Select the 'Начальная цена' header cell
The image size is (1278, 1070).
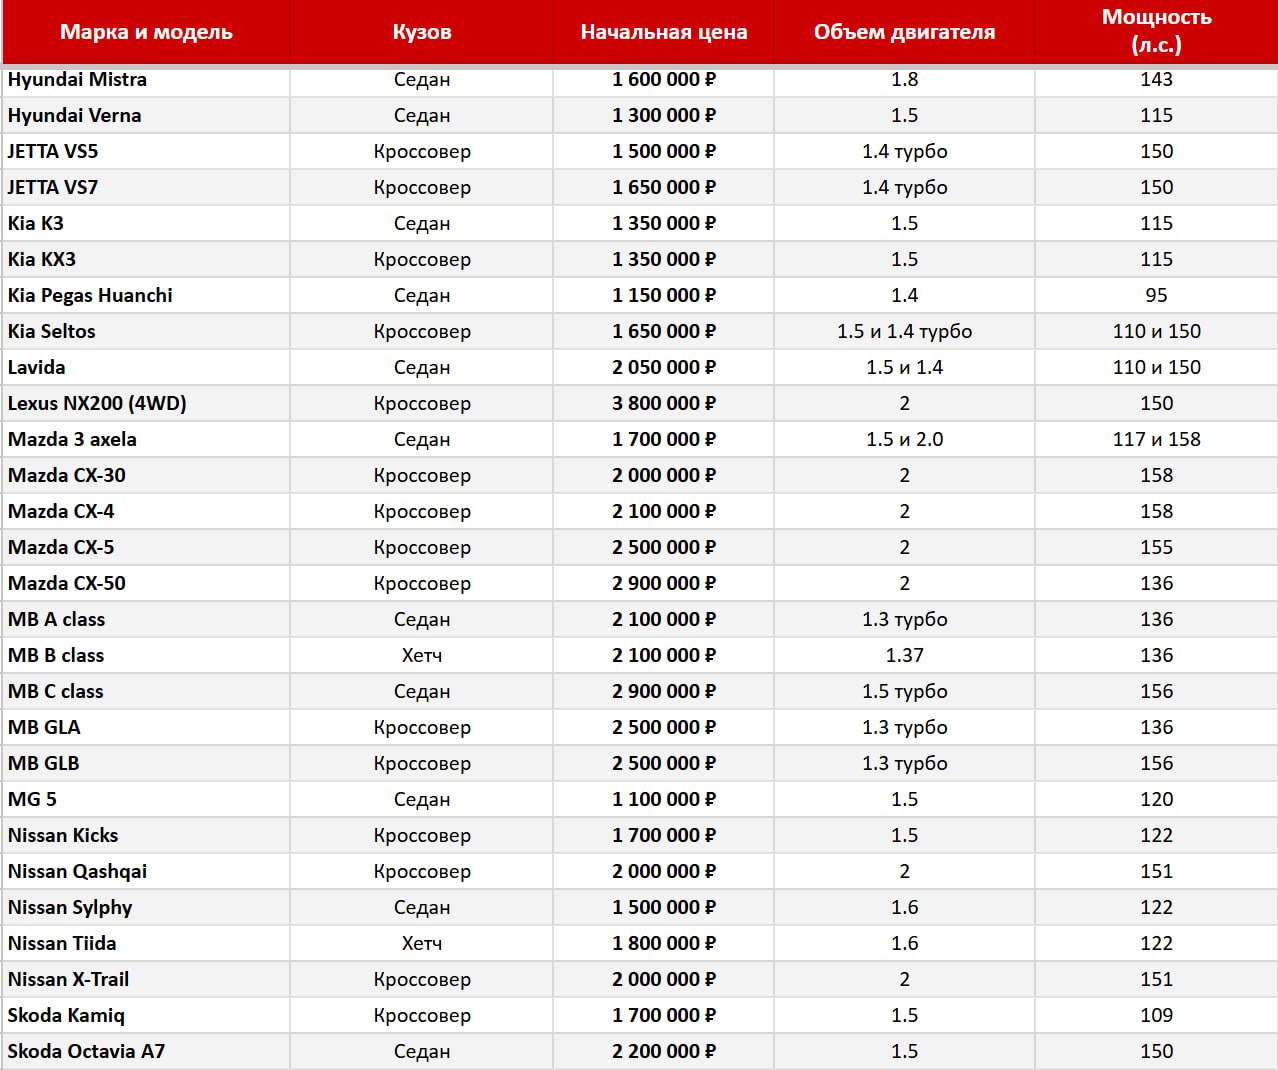663,32
